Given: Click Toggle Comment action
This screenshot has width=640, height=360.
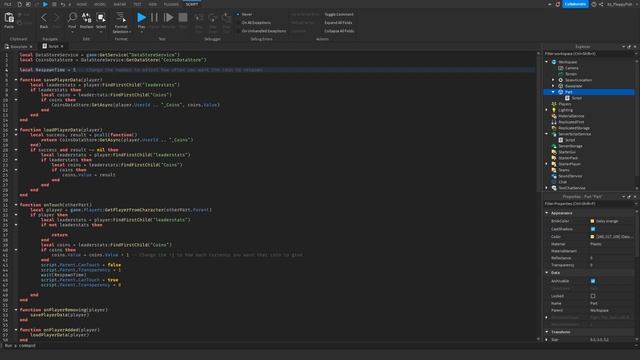Looking at the screenshot, I should (339, 14).
